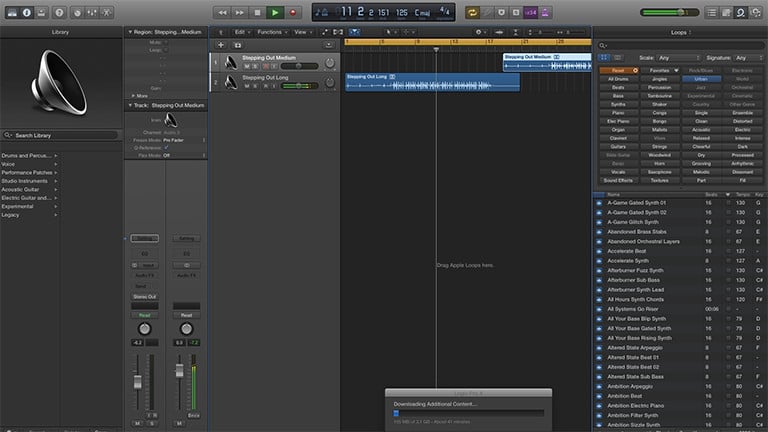This screenshot has width=768, height=432.
Task: Collapse the Track inspector disclosure triangle
Action: (130, 105)
